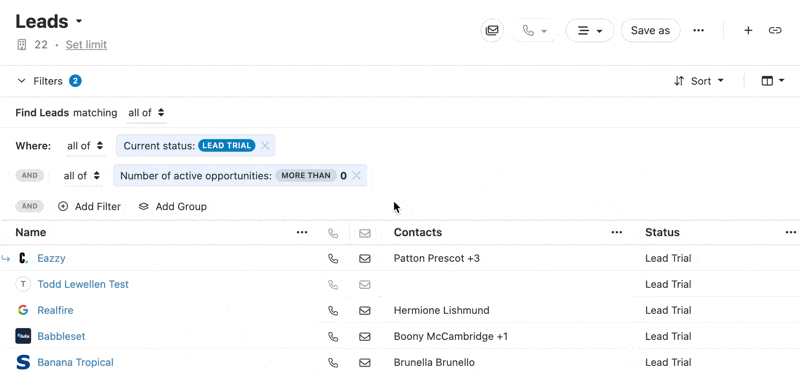Email Babbleset using envelope icon
Viewport: 800px width, 380px height.
pyautogui.click(x=364, y=337)
